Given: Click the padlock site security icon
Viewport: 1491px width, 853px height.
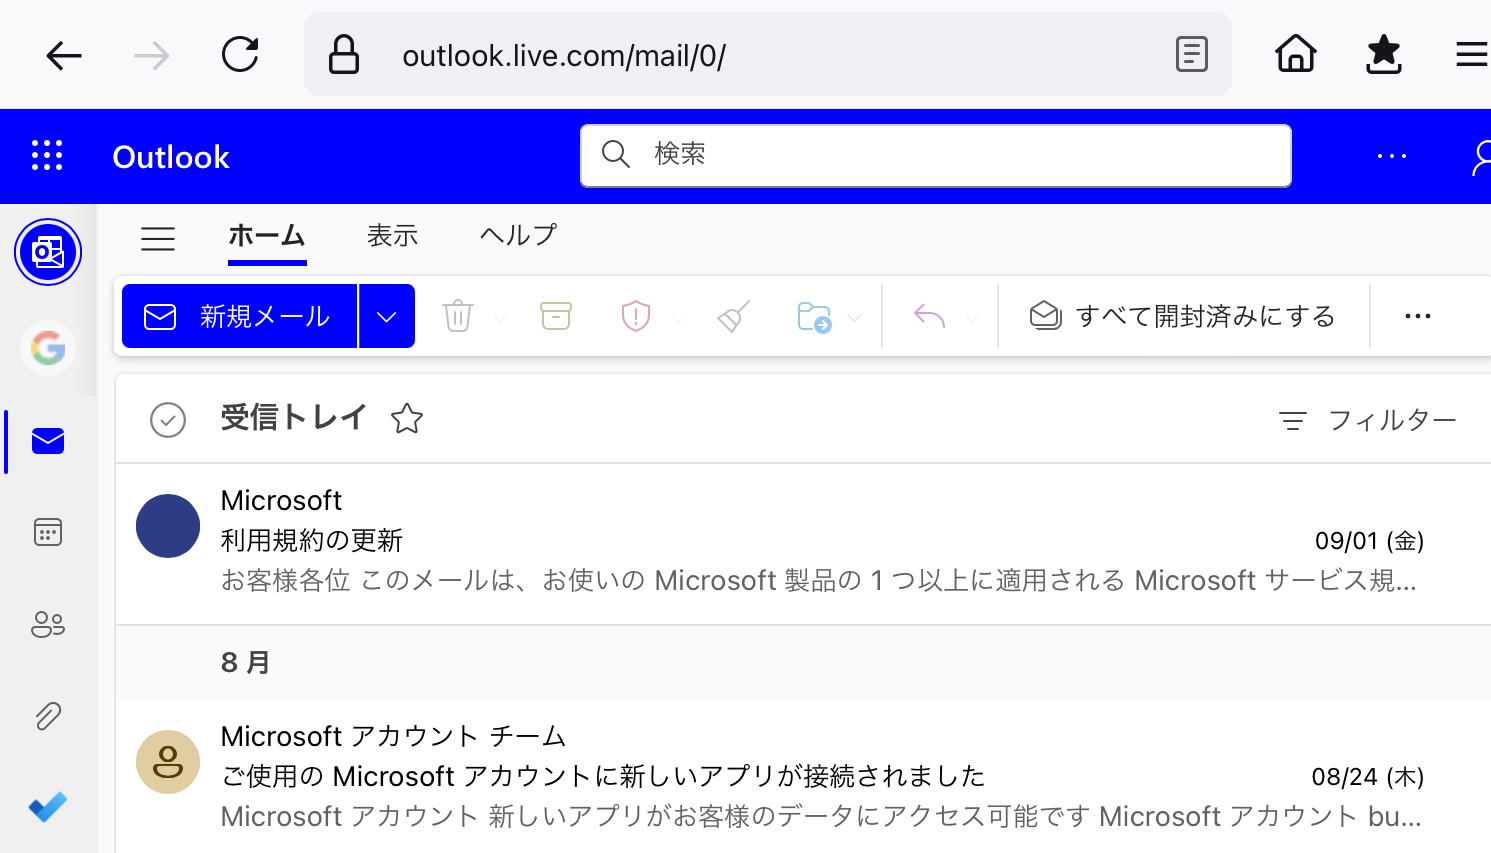Looking at the screenshot, I should click(x=344, y=55).
